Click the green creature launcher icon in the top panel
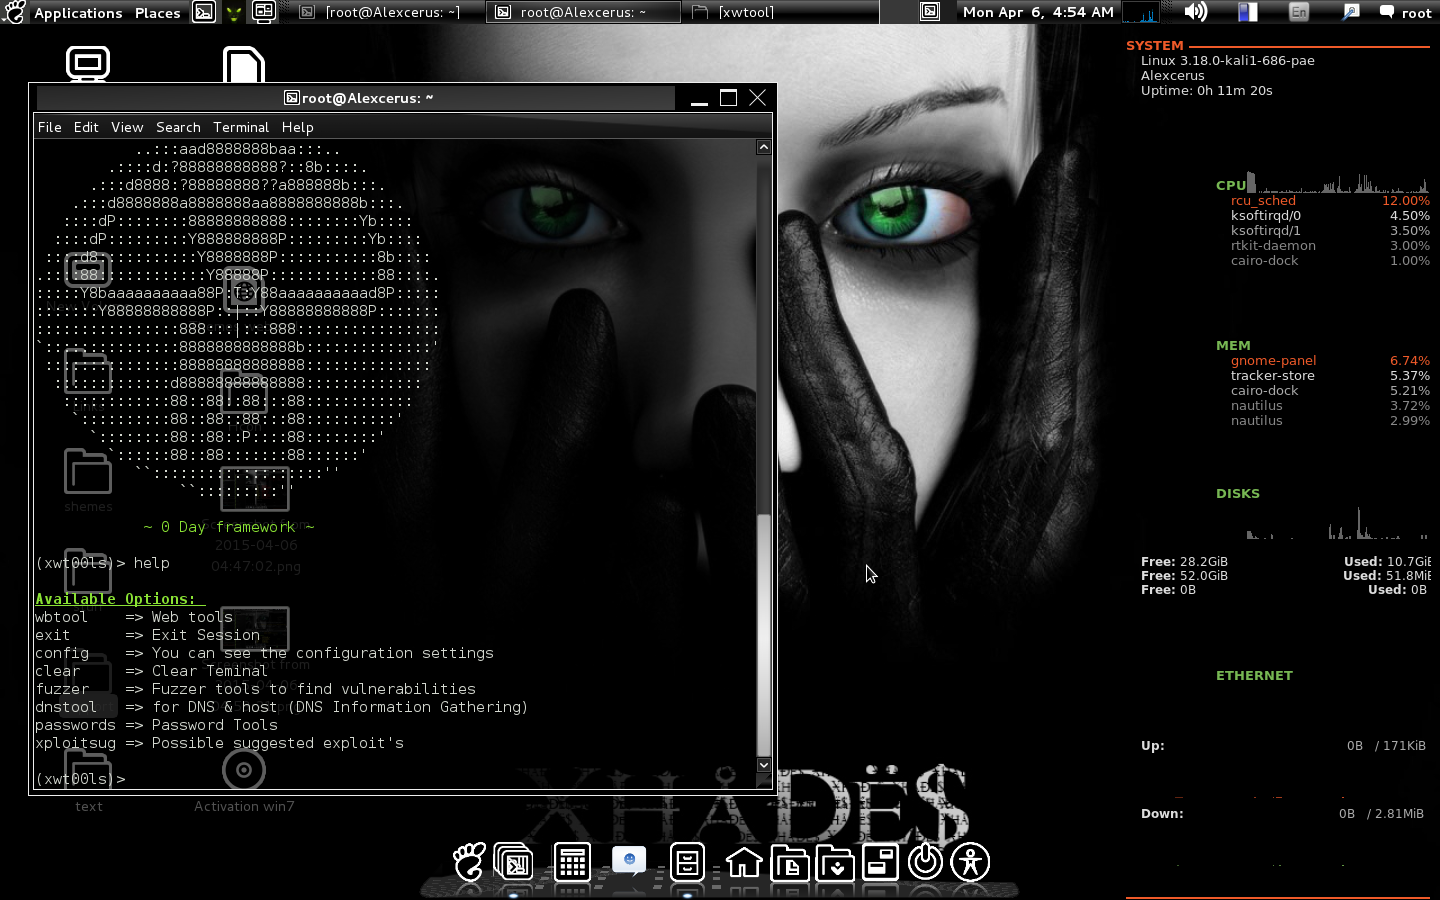 click(x=234, y=12)
